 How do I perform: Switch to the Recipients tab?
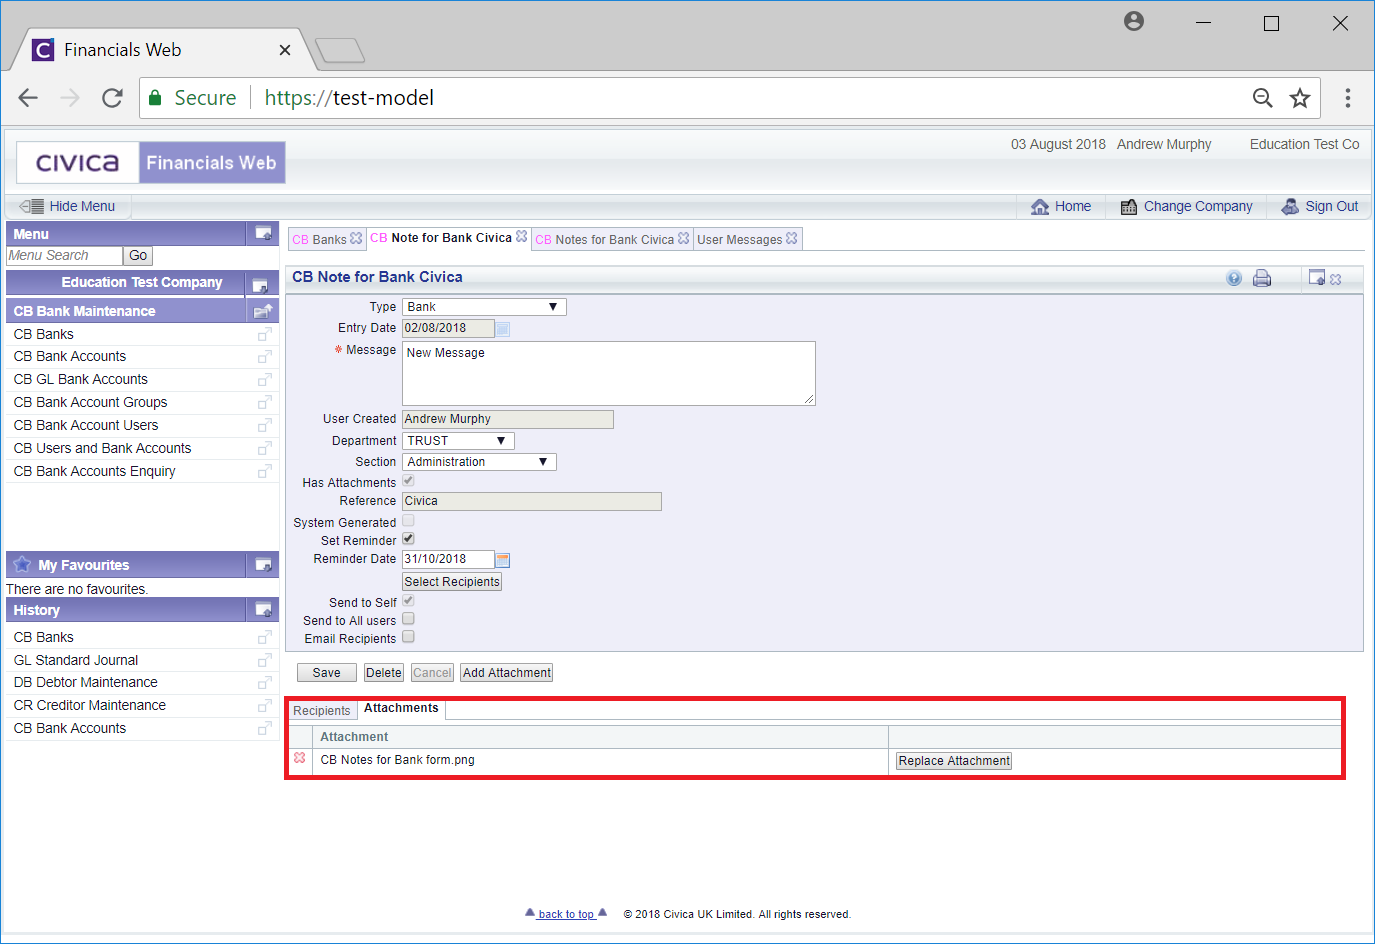pyautogui.click(x=322, y=711)
